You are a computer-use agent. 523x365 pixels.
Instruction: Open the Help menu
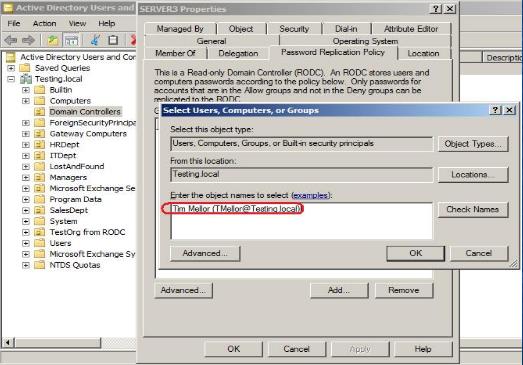click(107, 23)
